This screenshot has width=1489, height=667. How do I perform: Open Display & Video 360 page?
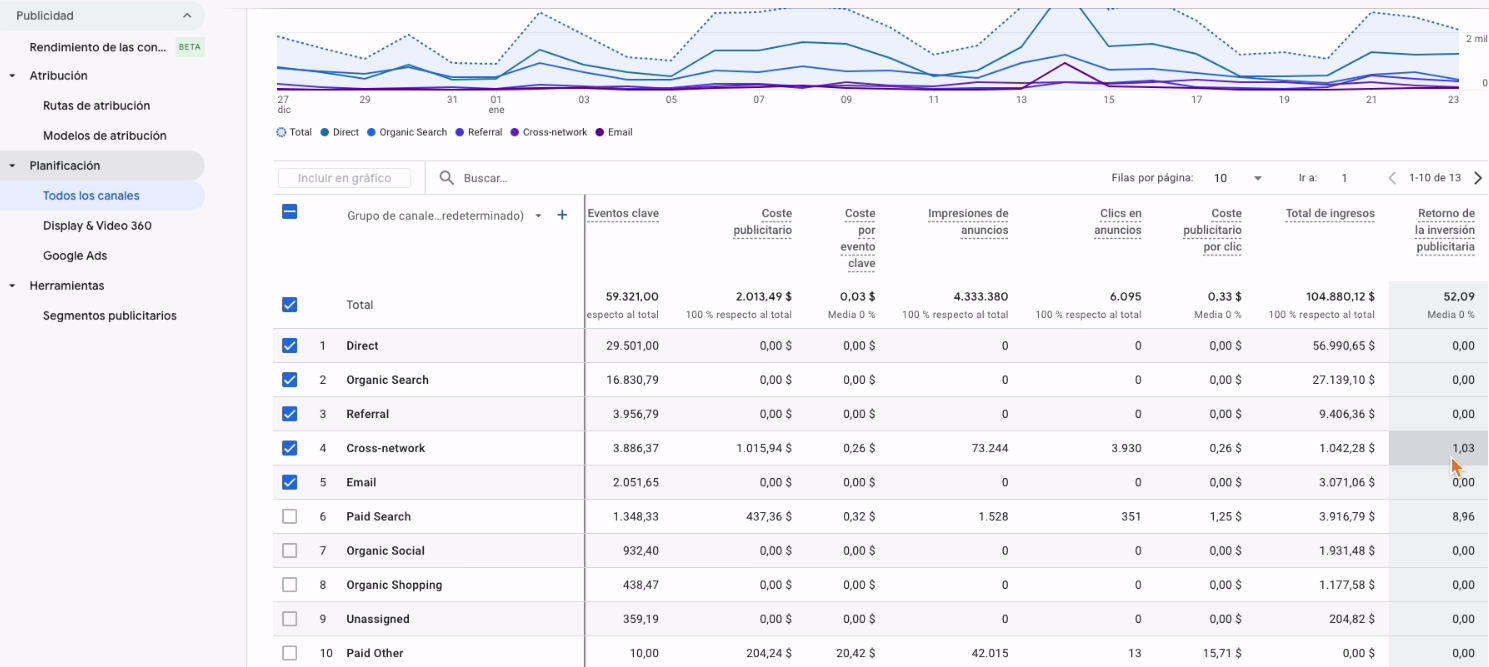tap(97, 226)
